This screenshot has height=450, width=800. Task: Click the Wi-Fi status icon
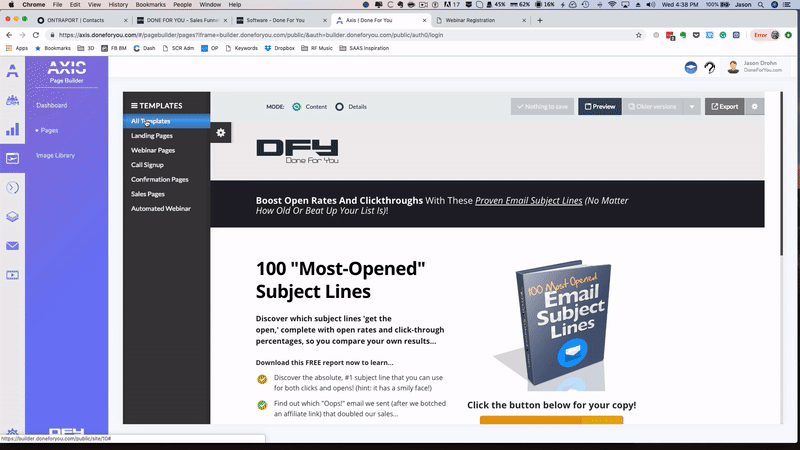click(x=612, y=5)
